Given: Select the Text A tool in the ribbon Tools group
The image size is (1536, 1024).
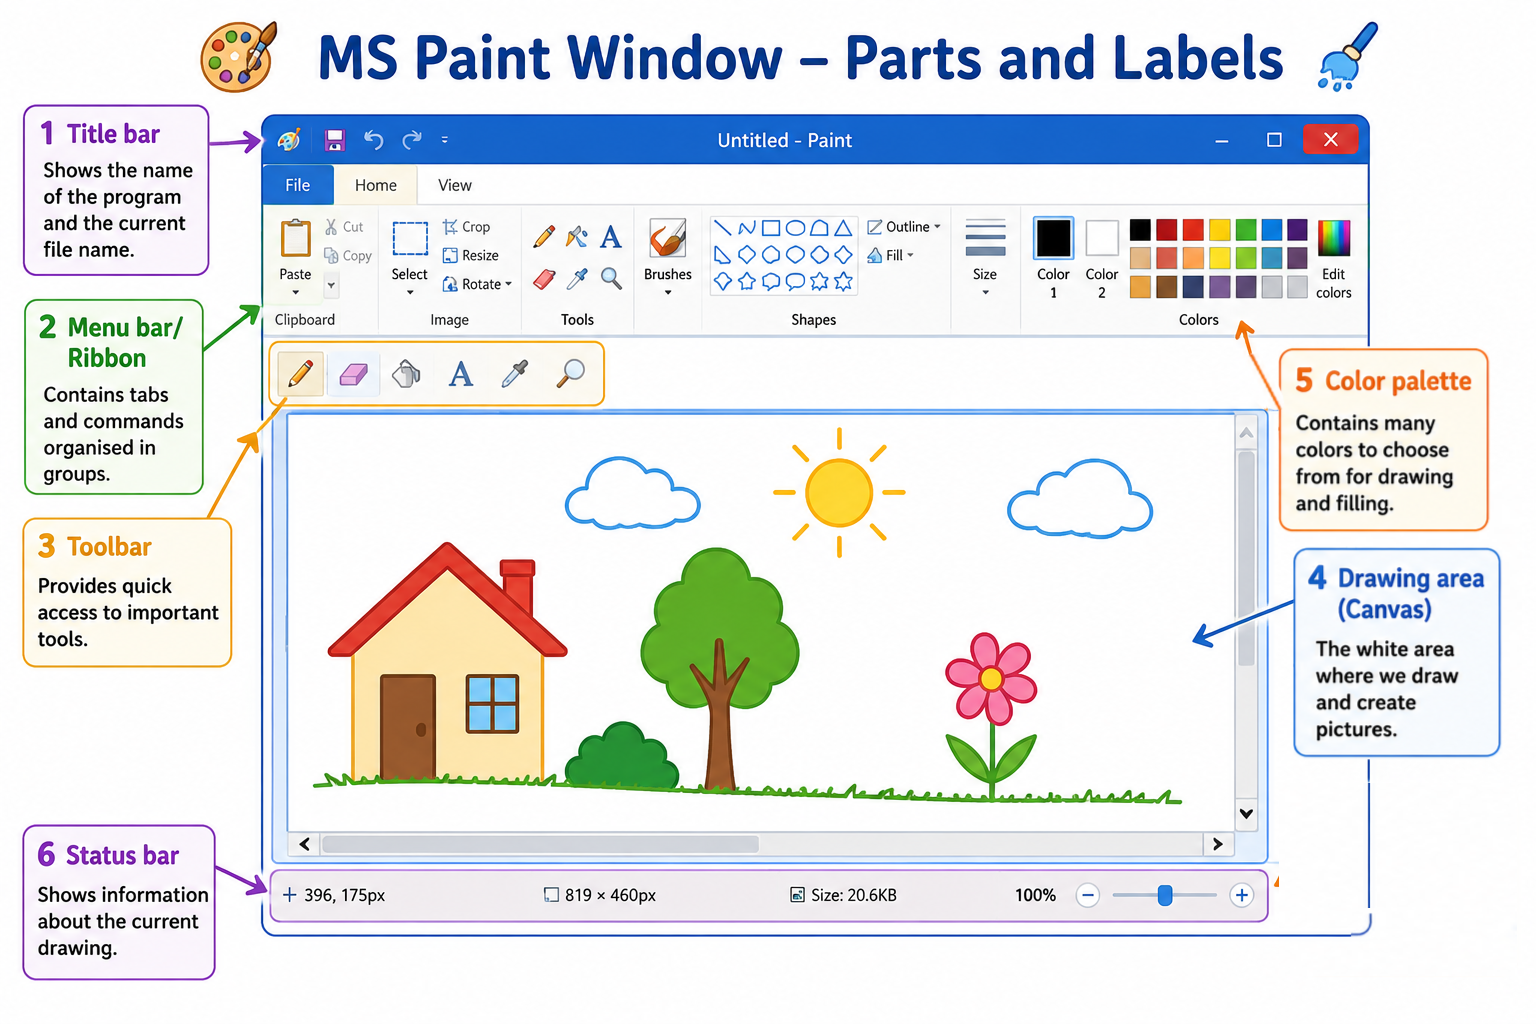Looking at the screenshot, I should click(611, 237).
